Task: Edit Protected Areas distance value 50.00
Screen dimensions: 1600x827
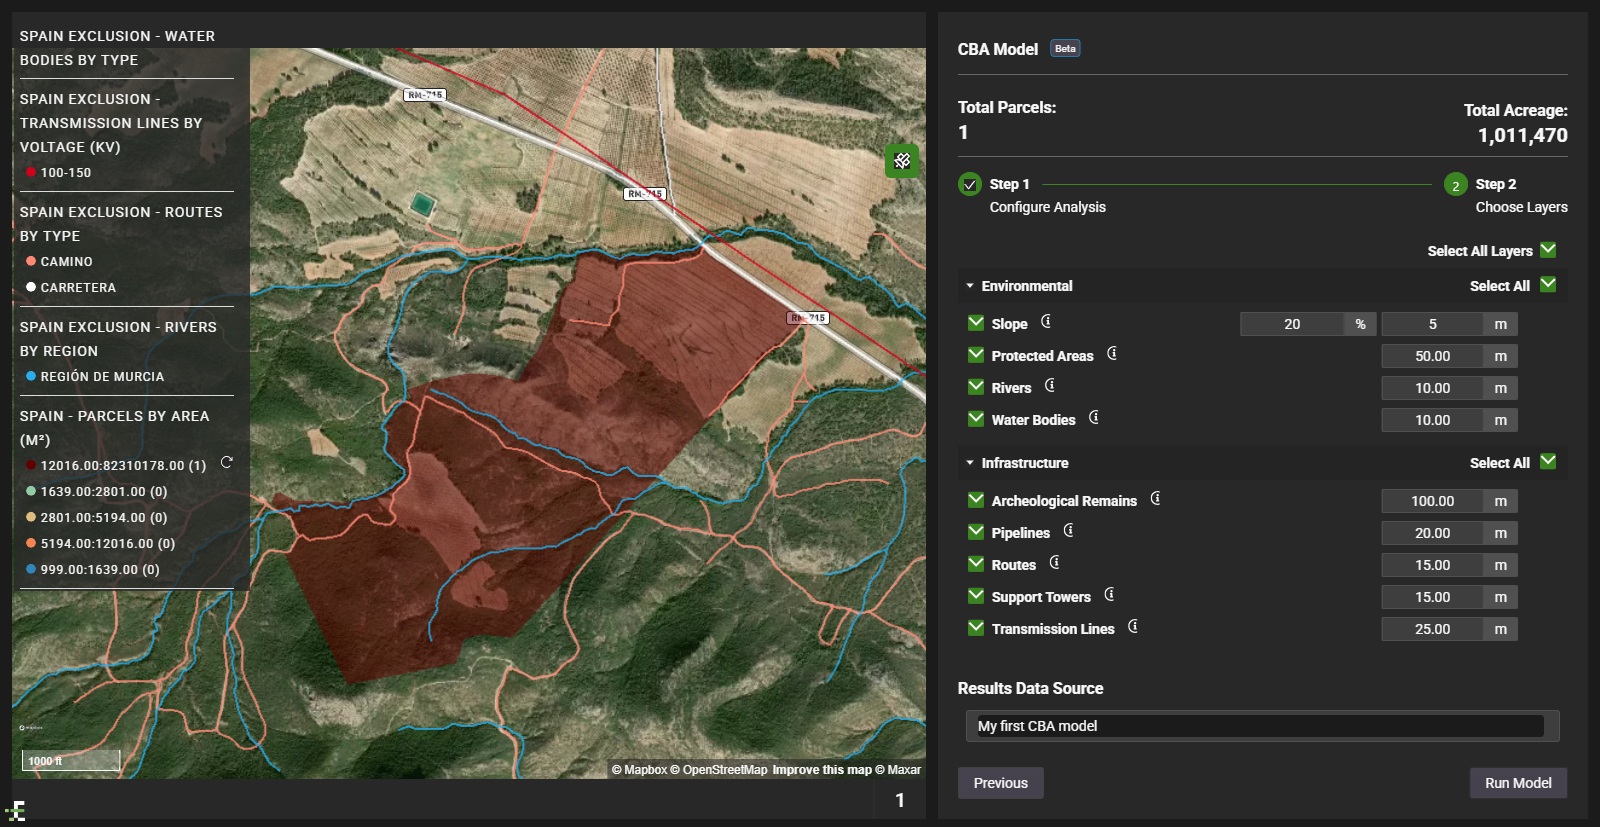Action: [1432, 356]
